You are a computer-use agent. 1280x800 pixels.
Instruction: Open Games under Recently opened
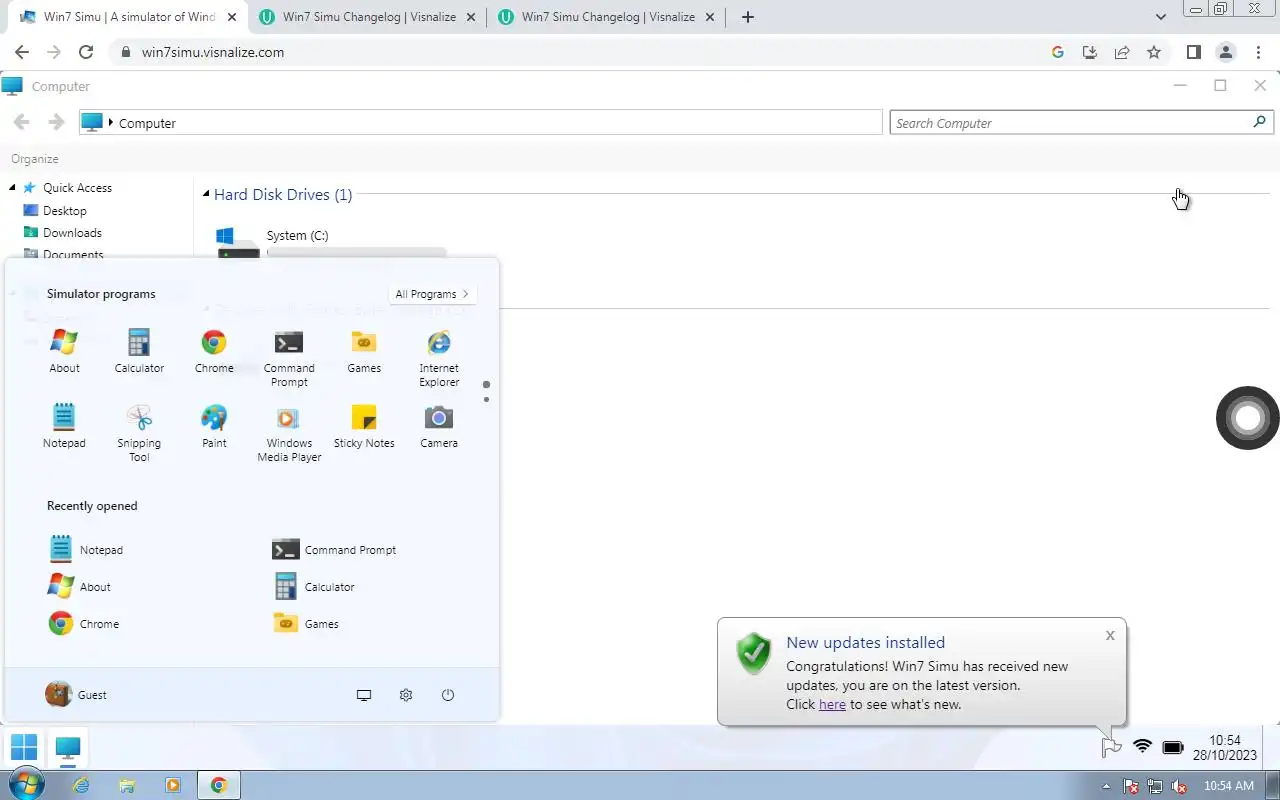[x=306, y=623]
